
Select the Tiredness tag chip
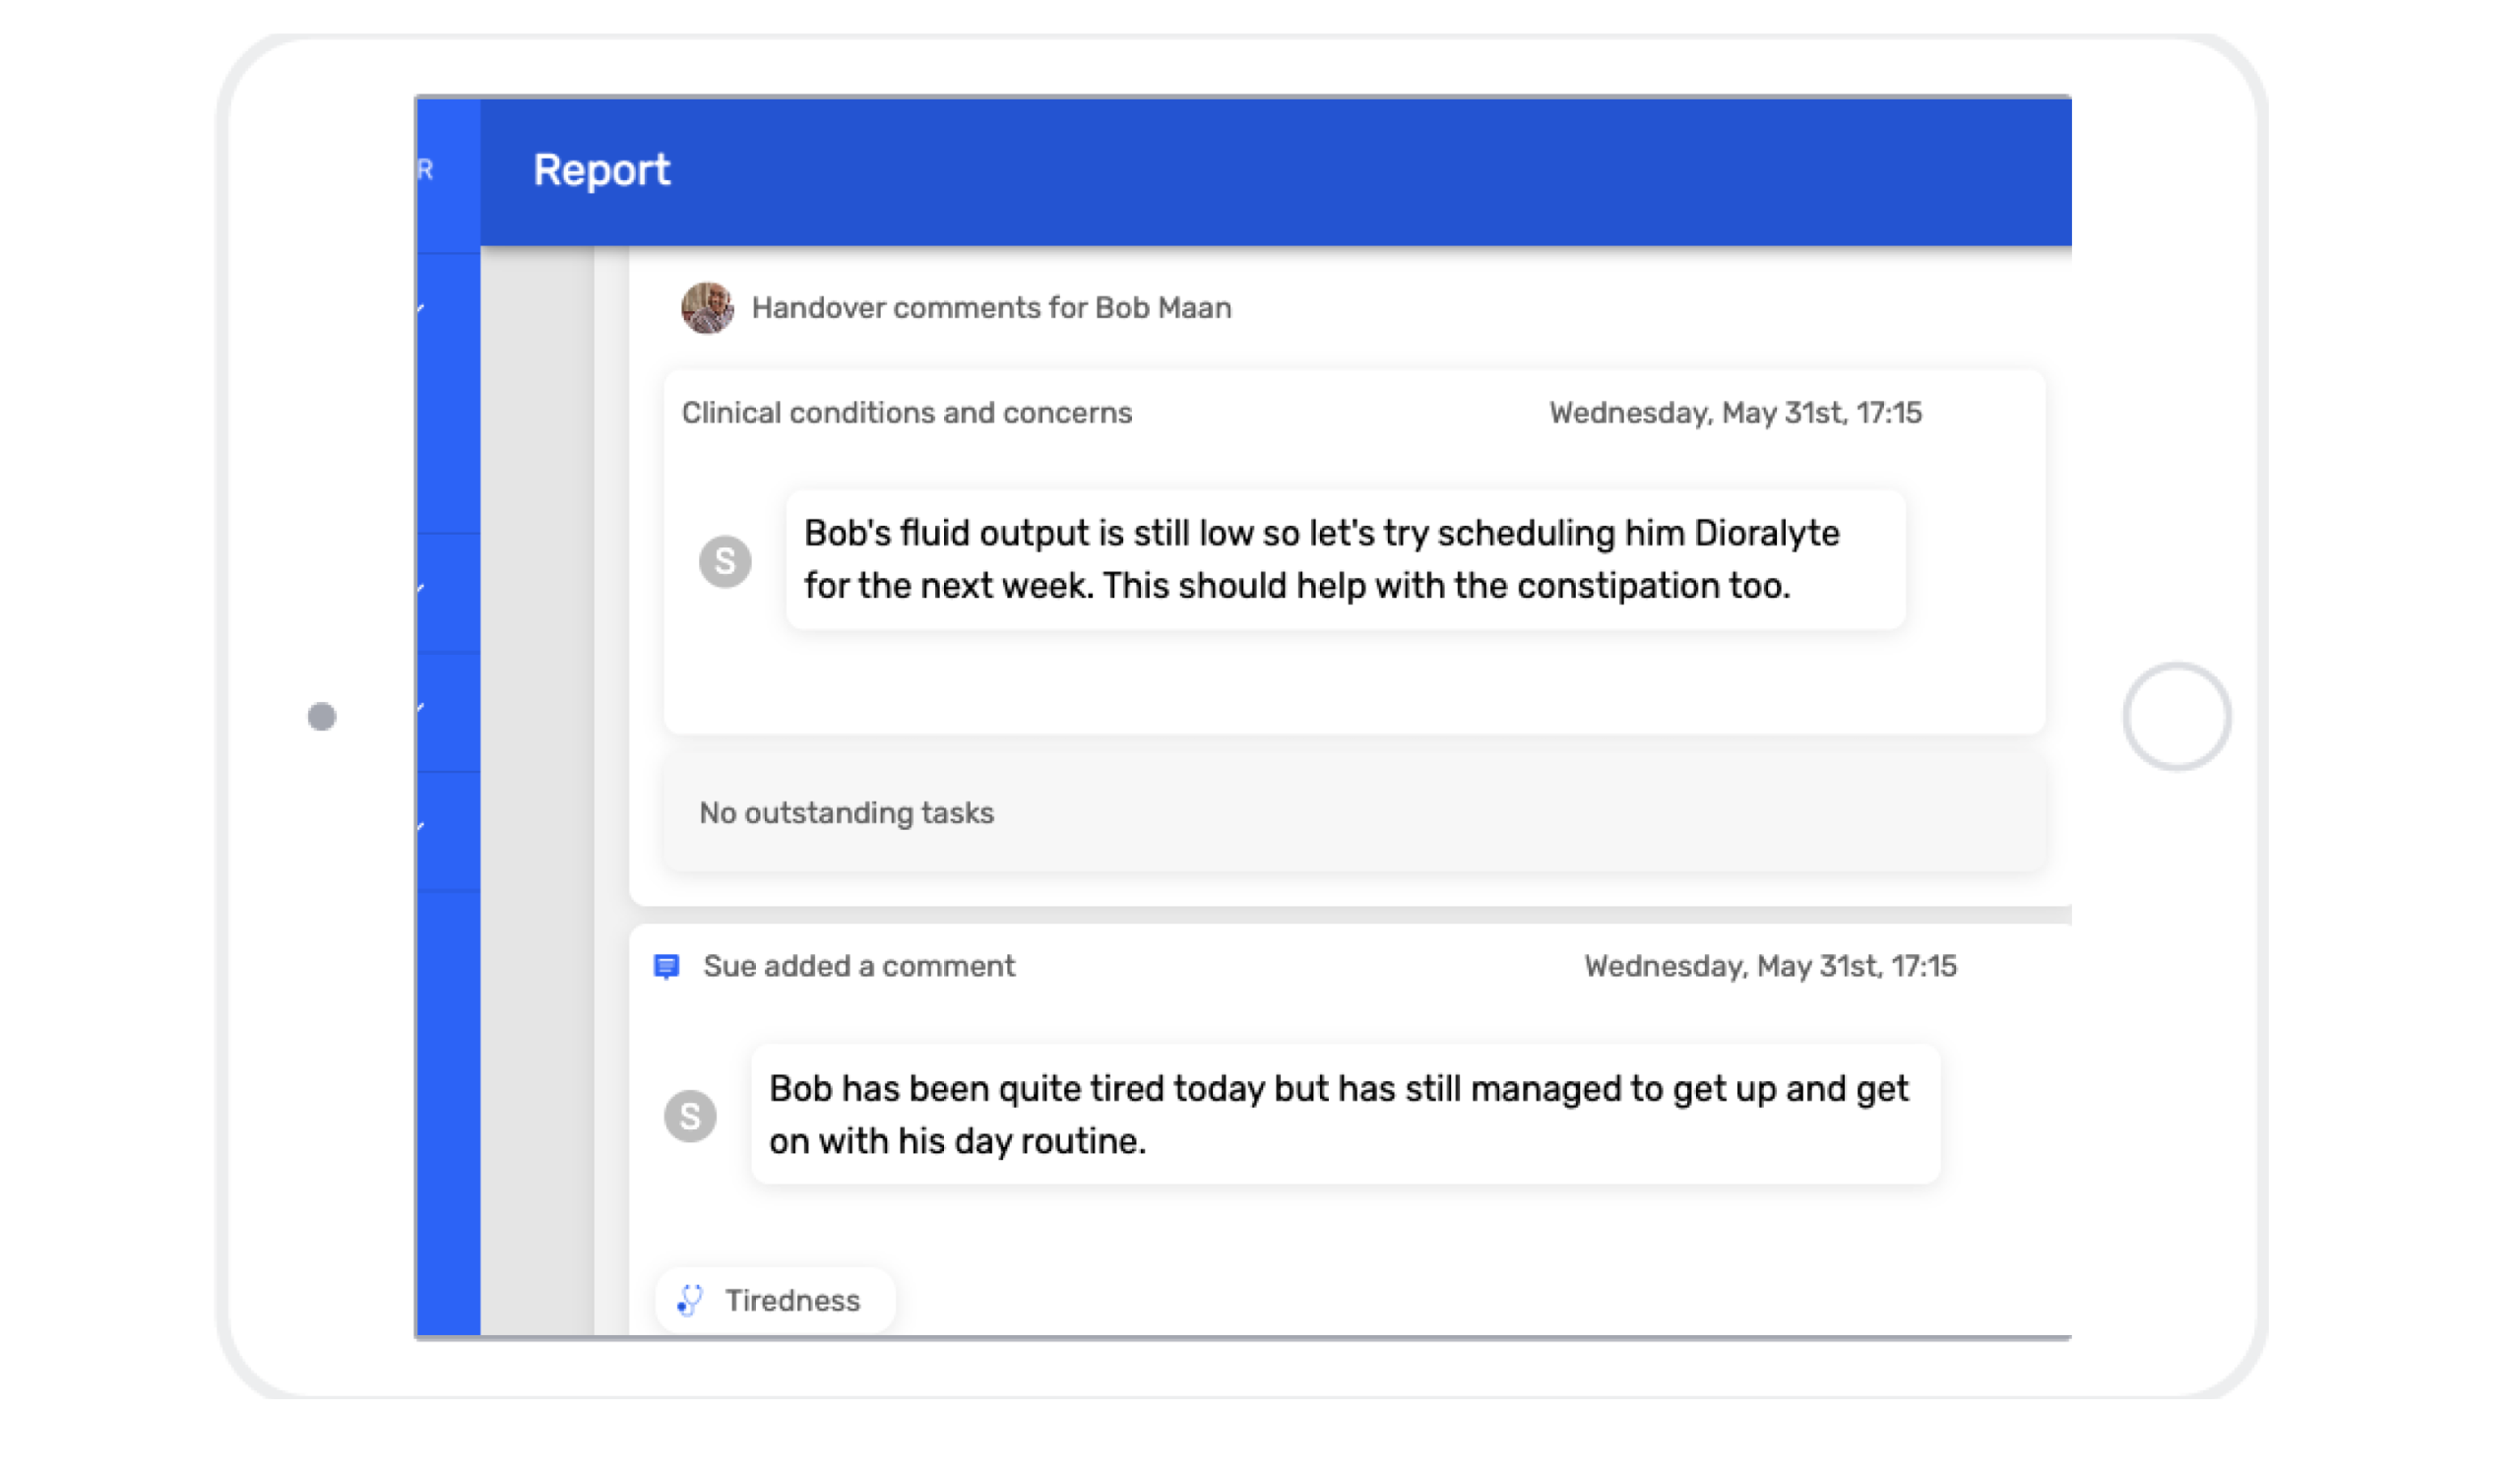[775, 1300]
